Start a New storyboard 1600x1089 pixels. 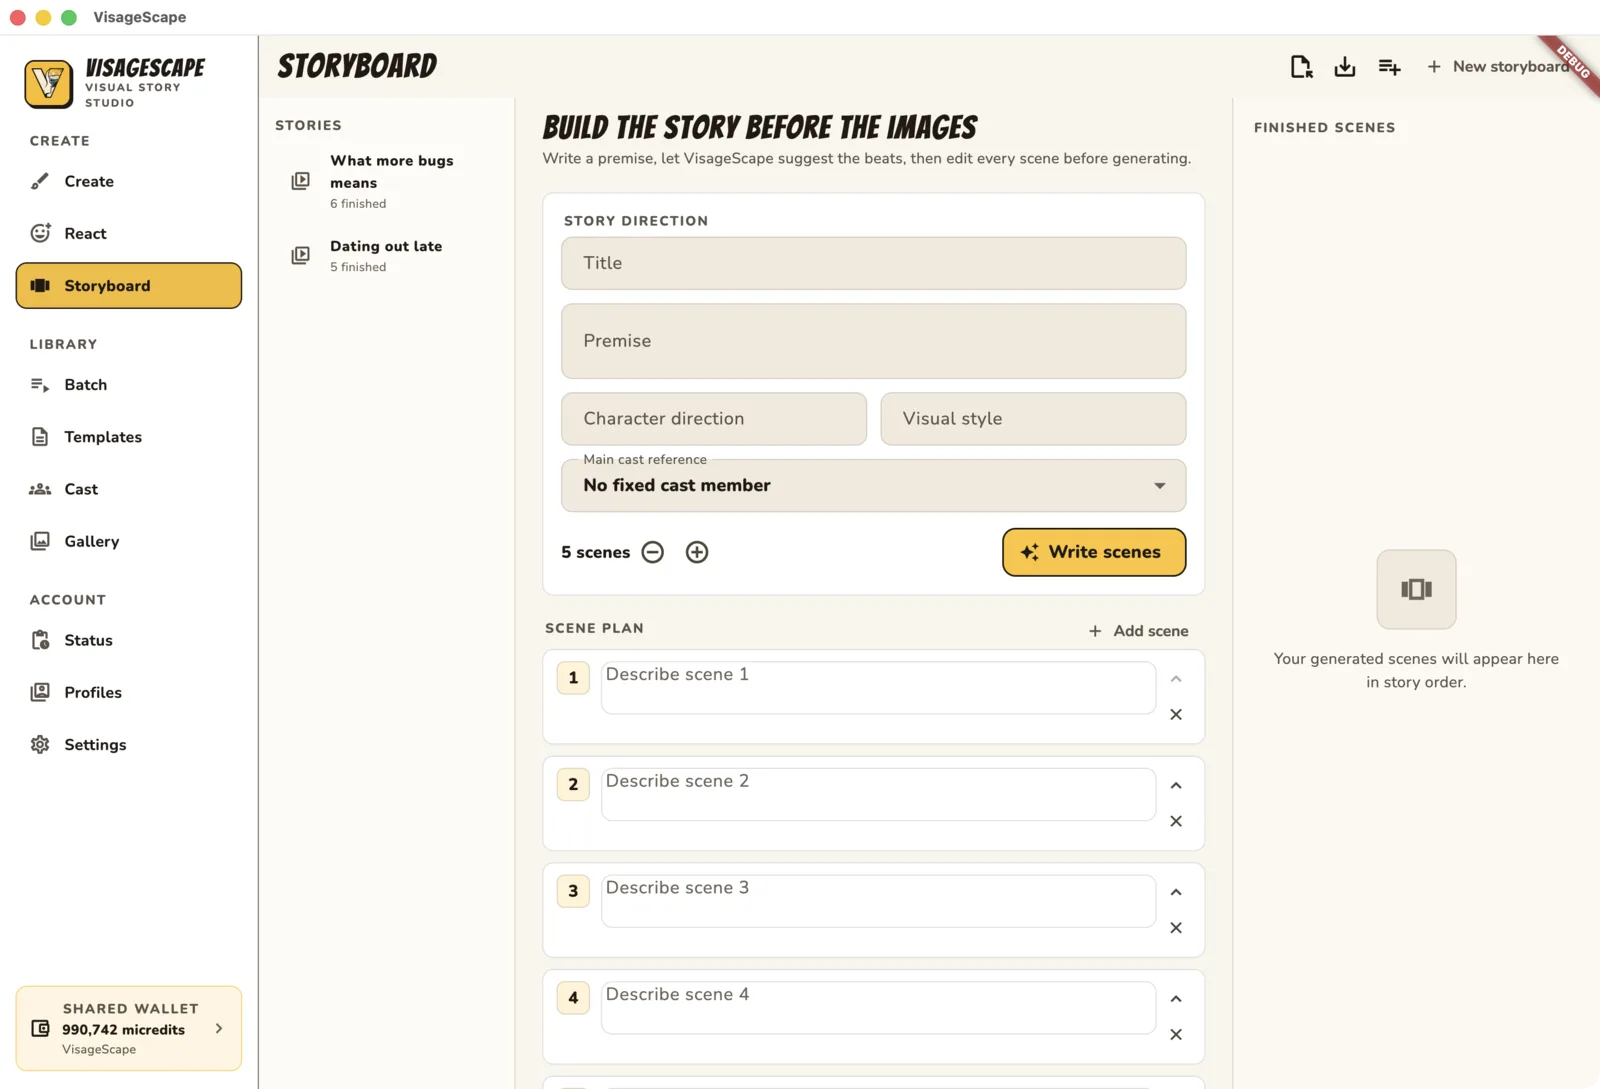pyautogui.click(x=1498, y=67)
